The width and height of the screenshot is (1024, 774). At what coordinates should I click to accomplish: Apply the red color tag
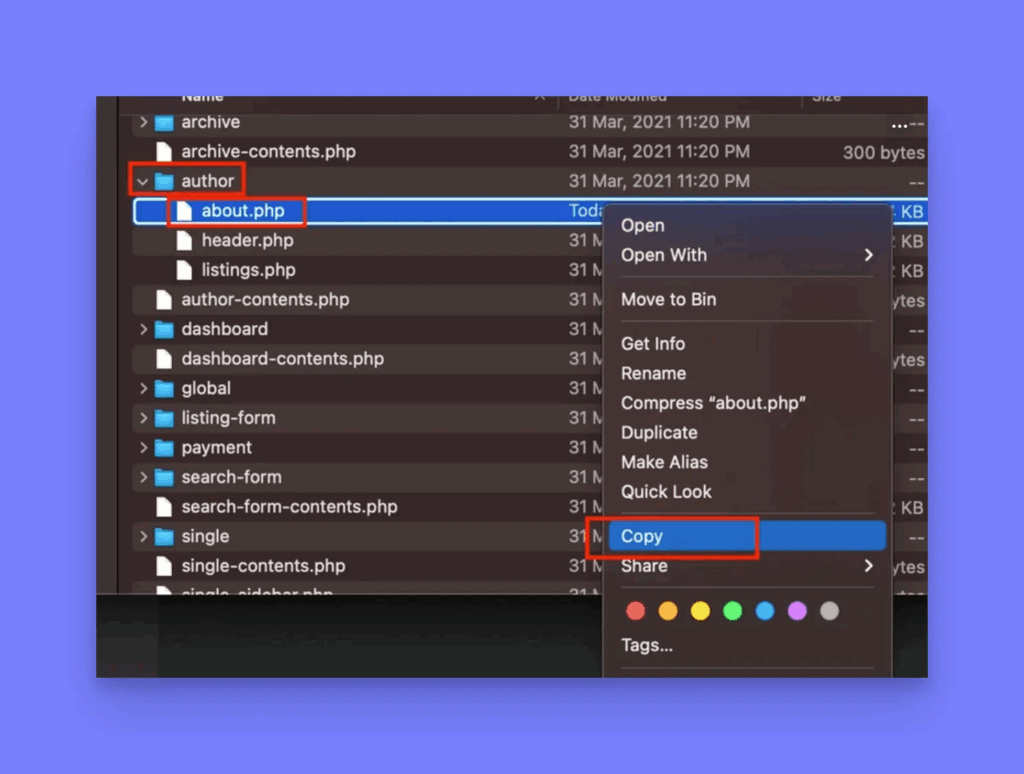(x=635, y=611)
